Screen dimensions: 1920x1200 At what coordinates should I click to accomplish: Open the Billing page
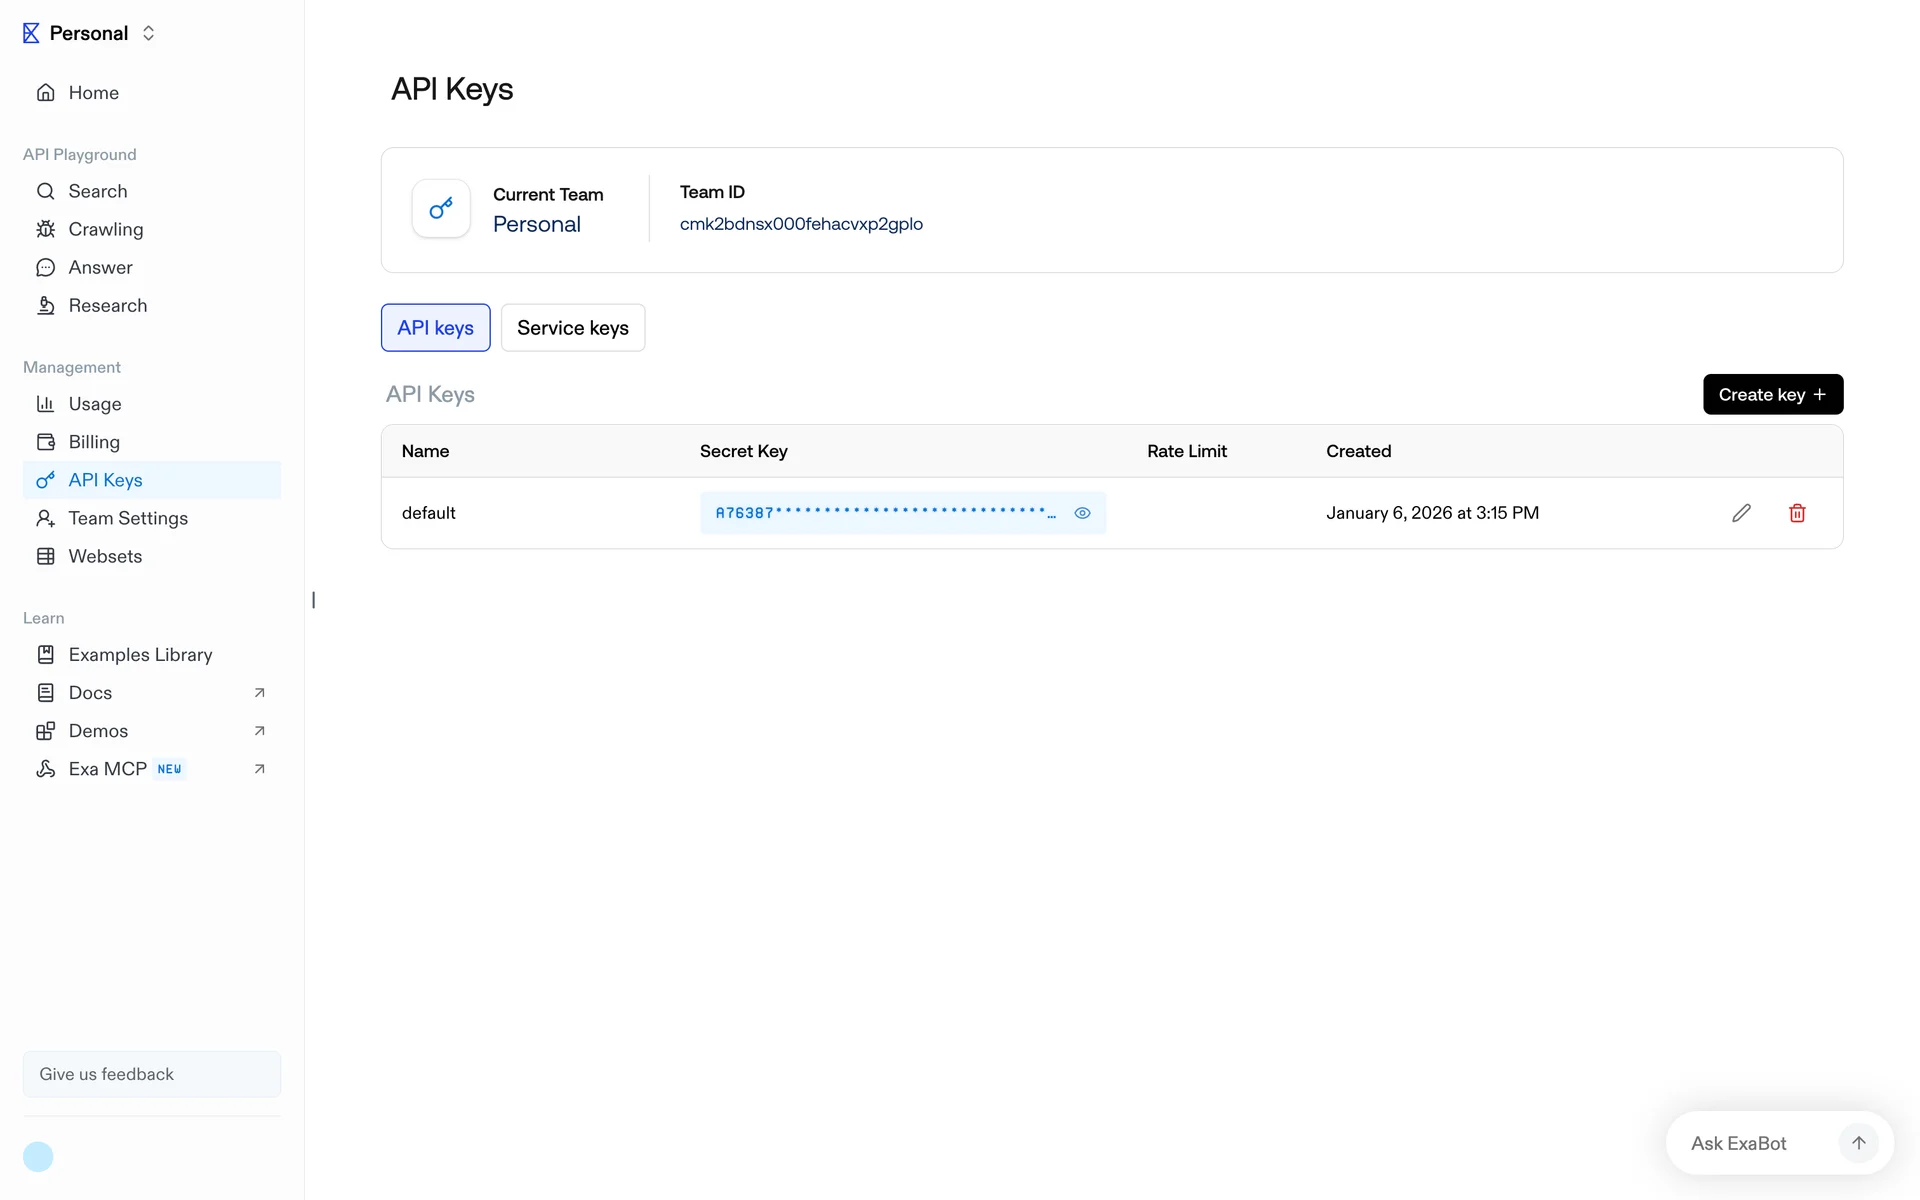(94, 442)
